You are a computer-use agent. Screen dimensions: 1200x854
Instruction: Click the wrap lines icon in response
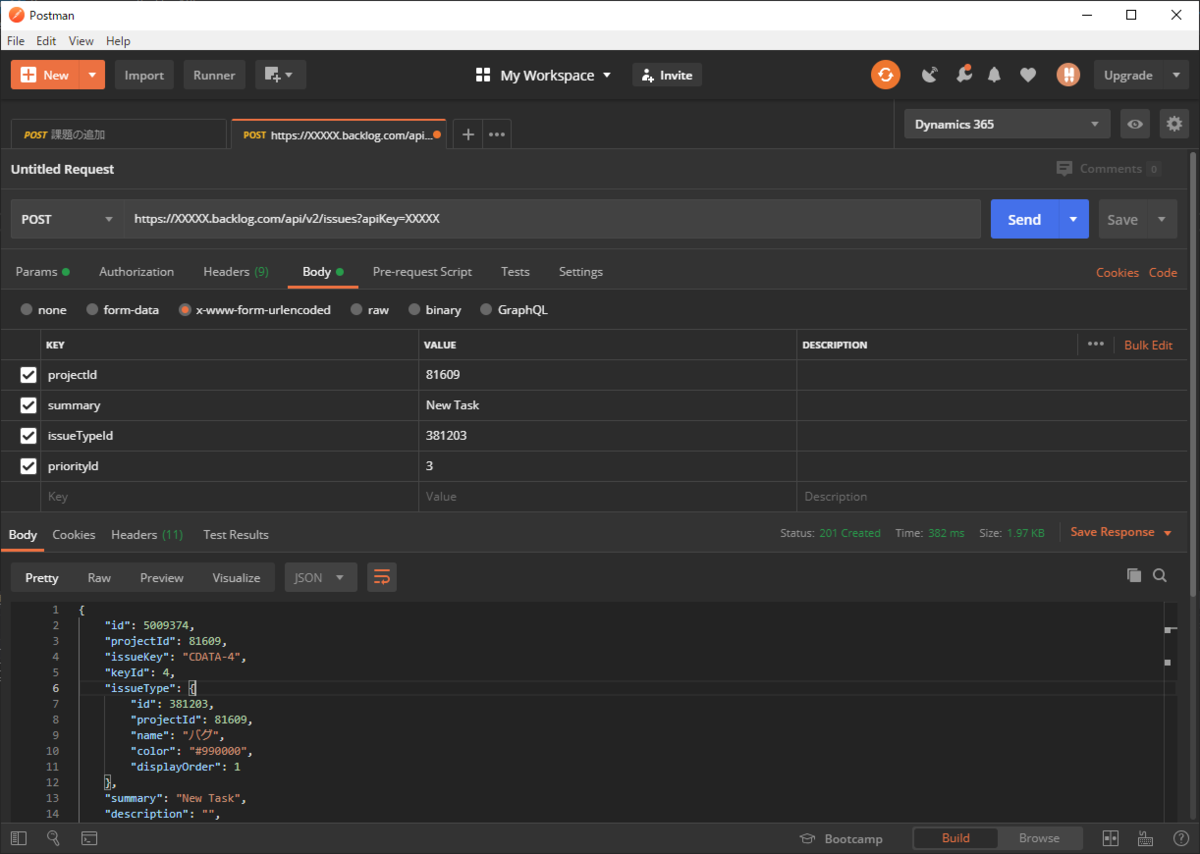[x=381, y=577]
